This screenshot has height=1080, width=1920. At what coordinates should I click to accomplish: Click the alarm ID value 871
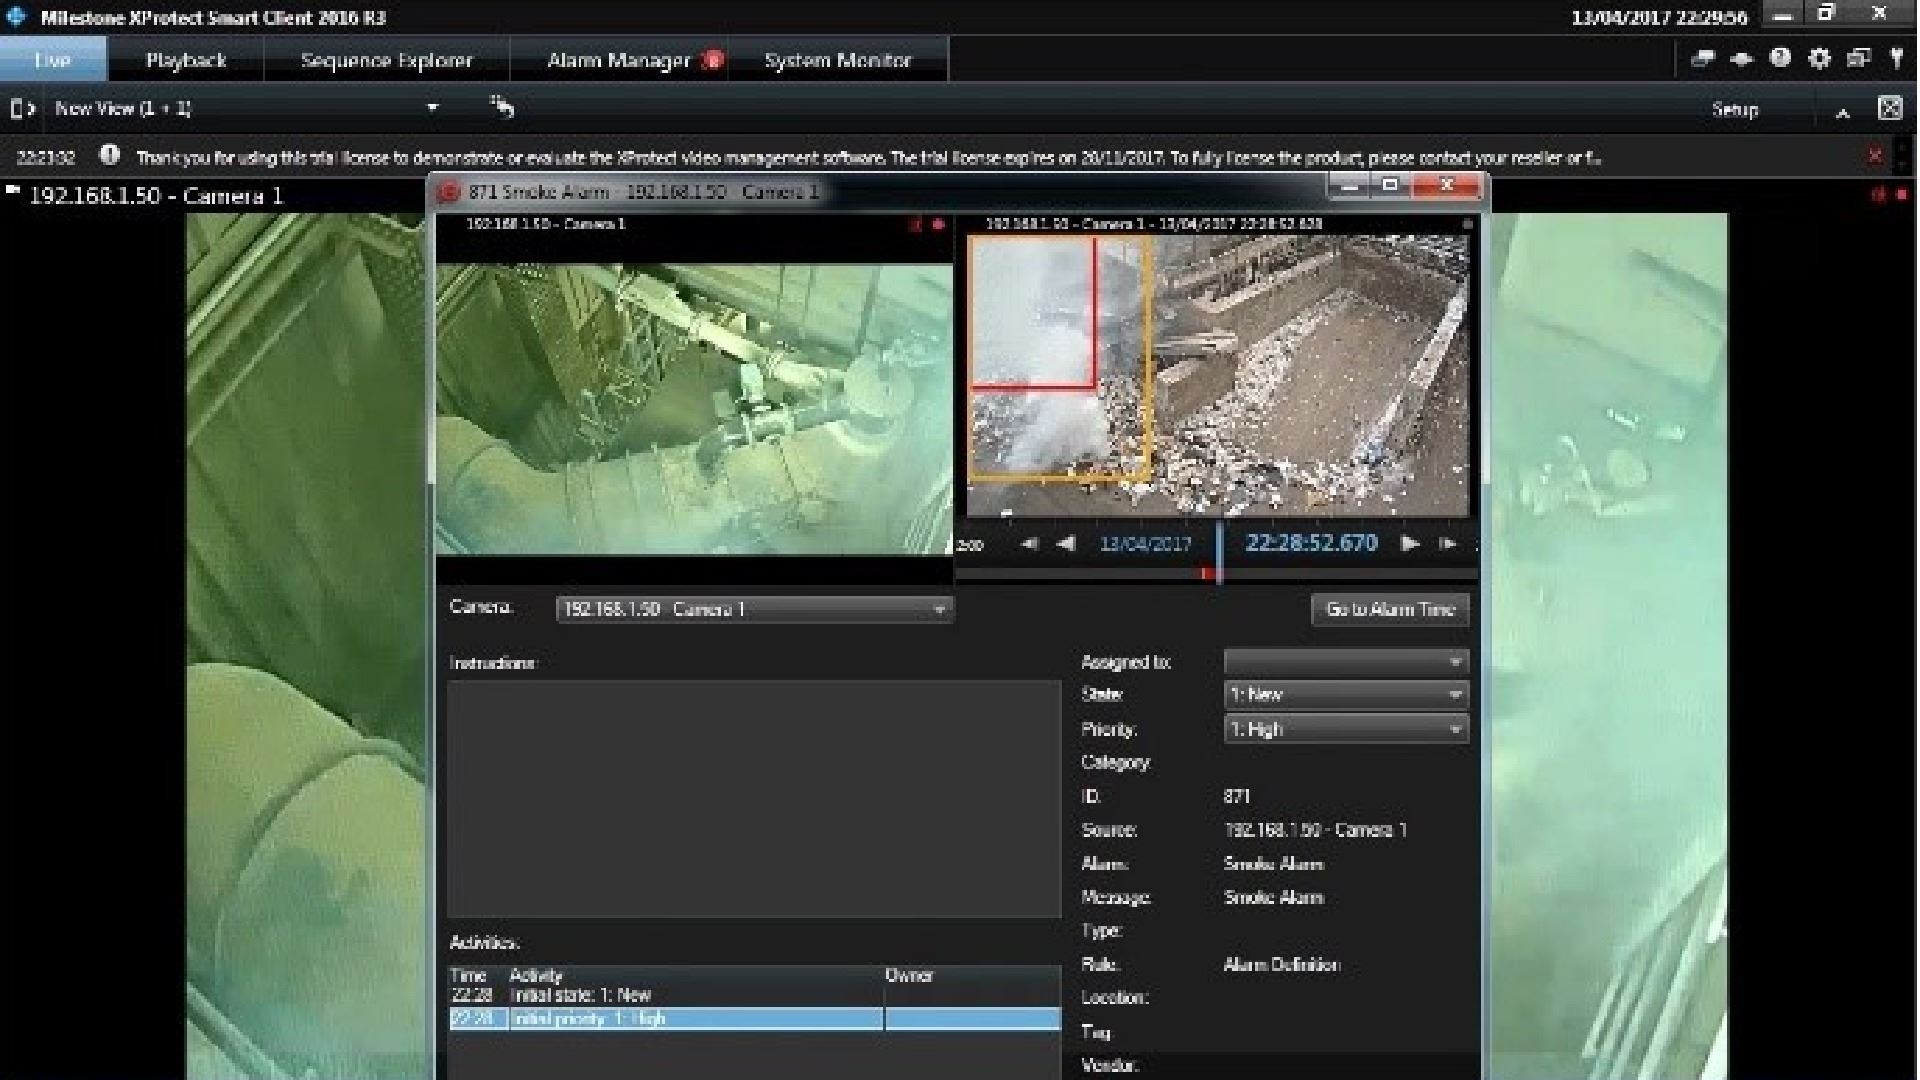coord(1237,796)
